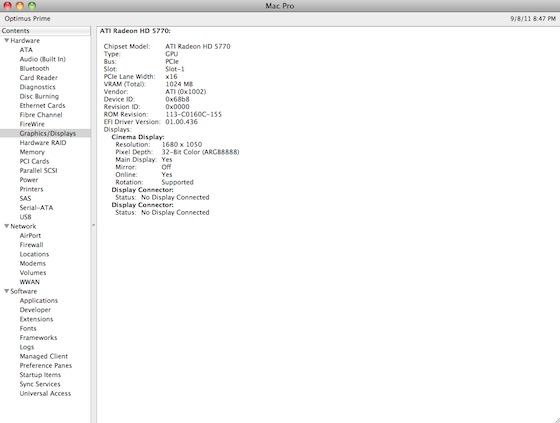The height and width of the screenshot is (423, 560).
Task: Select Ethernet Cards in sidebar
Action: tap(42, 105)
